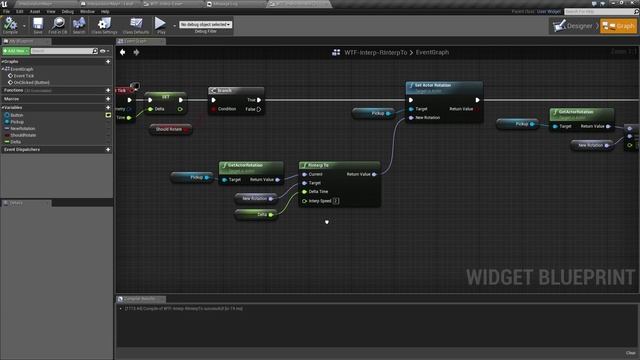Screen dimensions: 640x360
Task: Click the Delta Time pin on RInterp To
Action: click(304, 191)
